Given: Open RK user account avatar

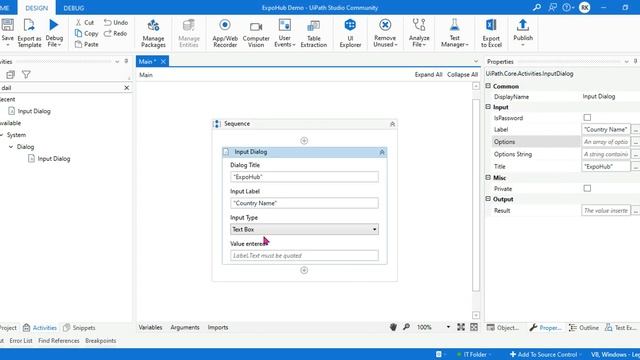Looking at the screenshot, I should tap(584, 7).
